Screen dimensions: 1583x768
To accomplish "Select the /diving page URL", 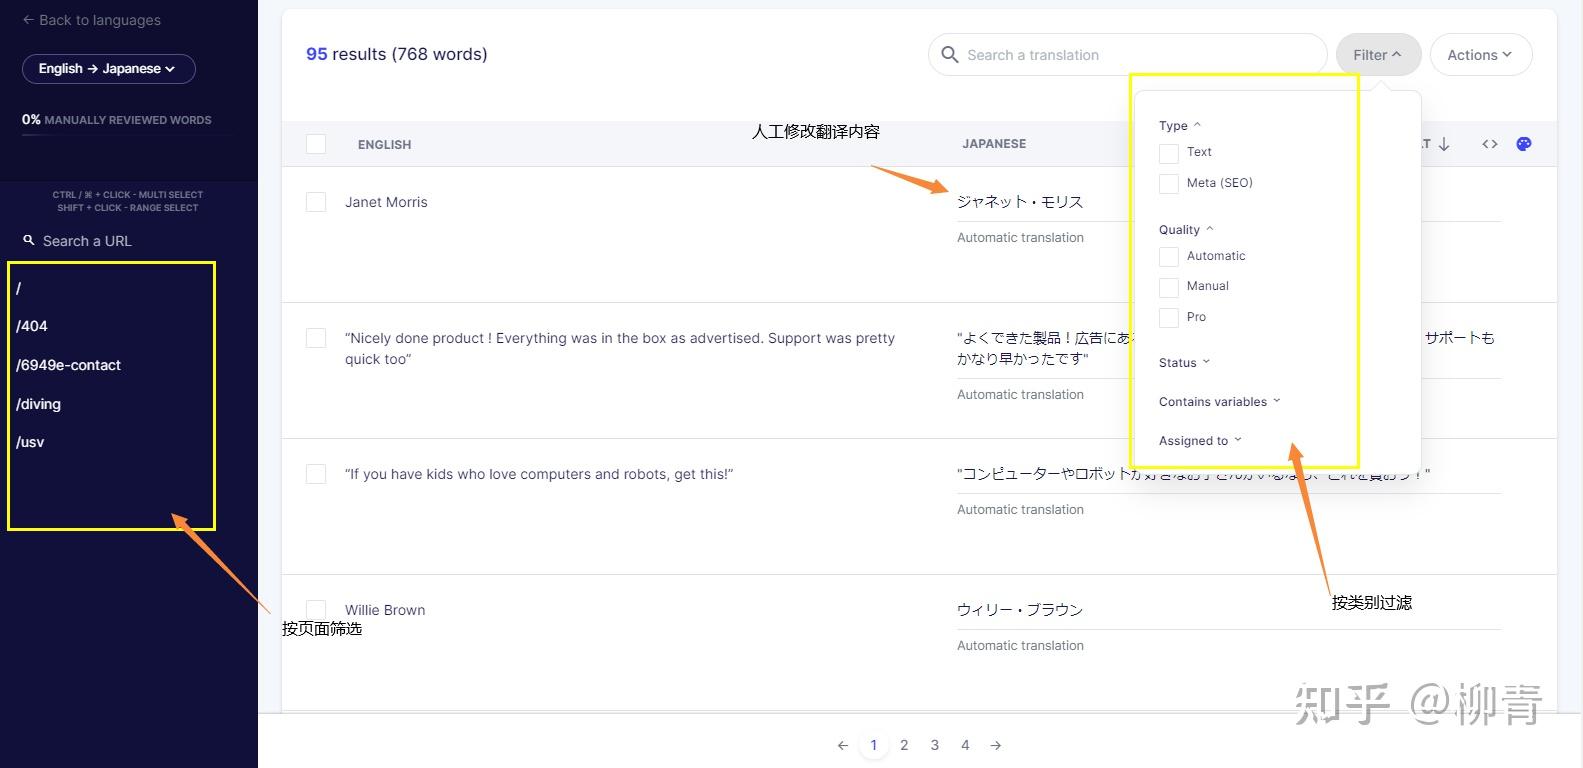I will [x=38, y=404].
